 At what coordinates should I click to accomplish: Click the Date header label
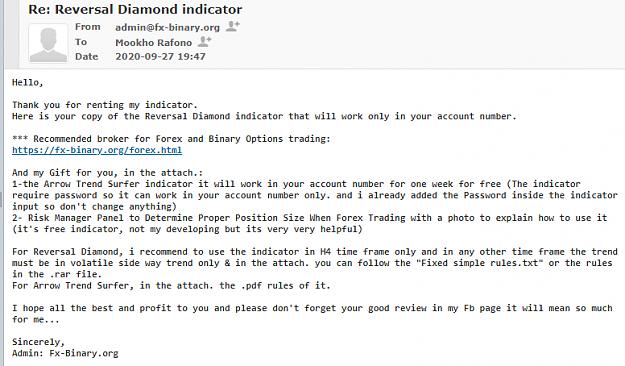(x=86, y=56)
